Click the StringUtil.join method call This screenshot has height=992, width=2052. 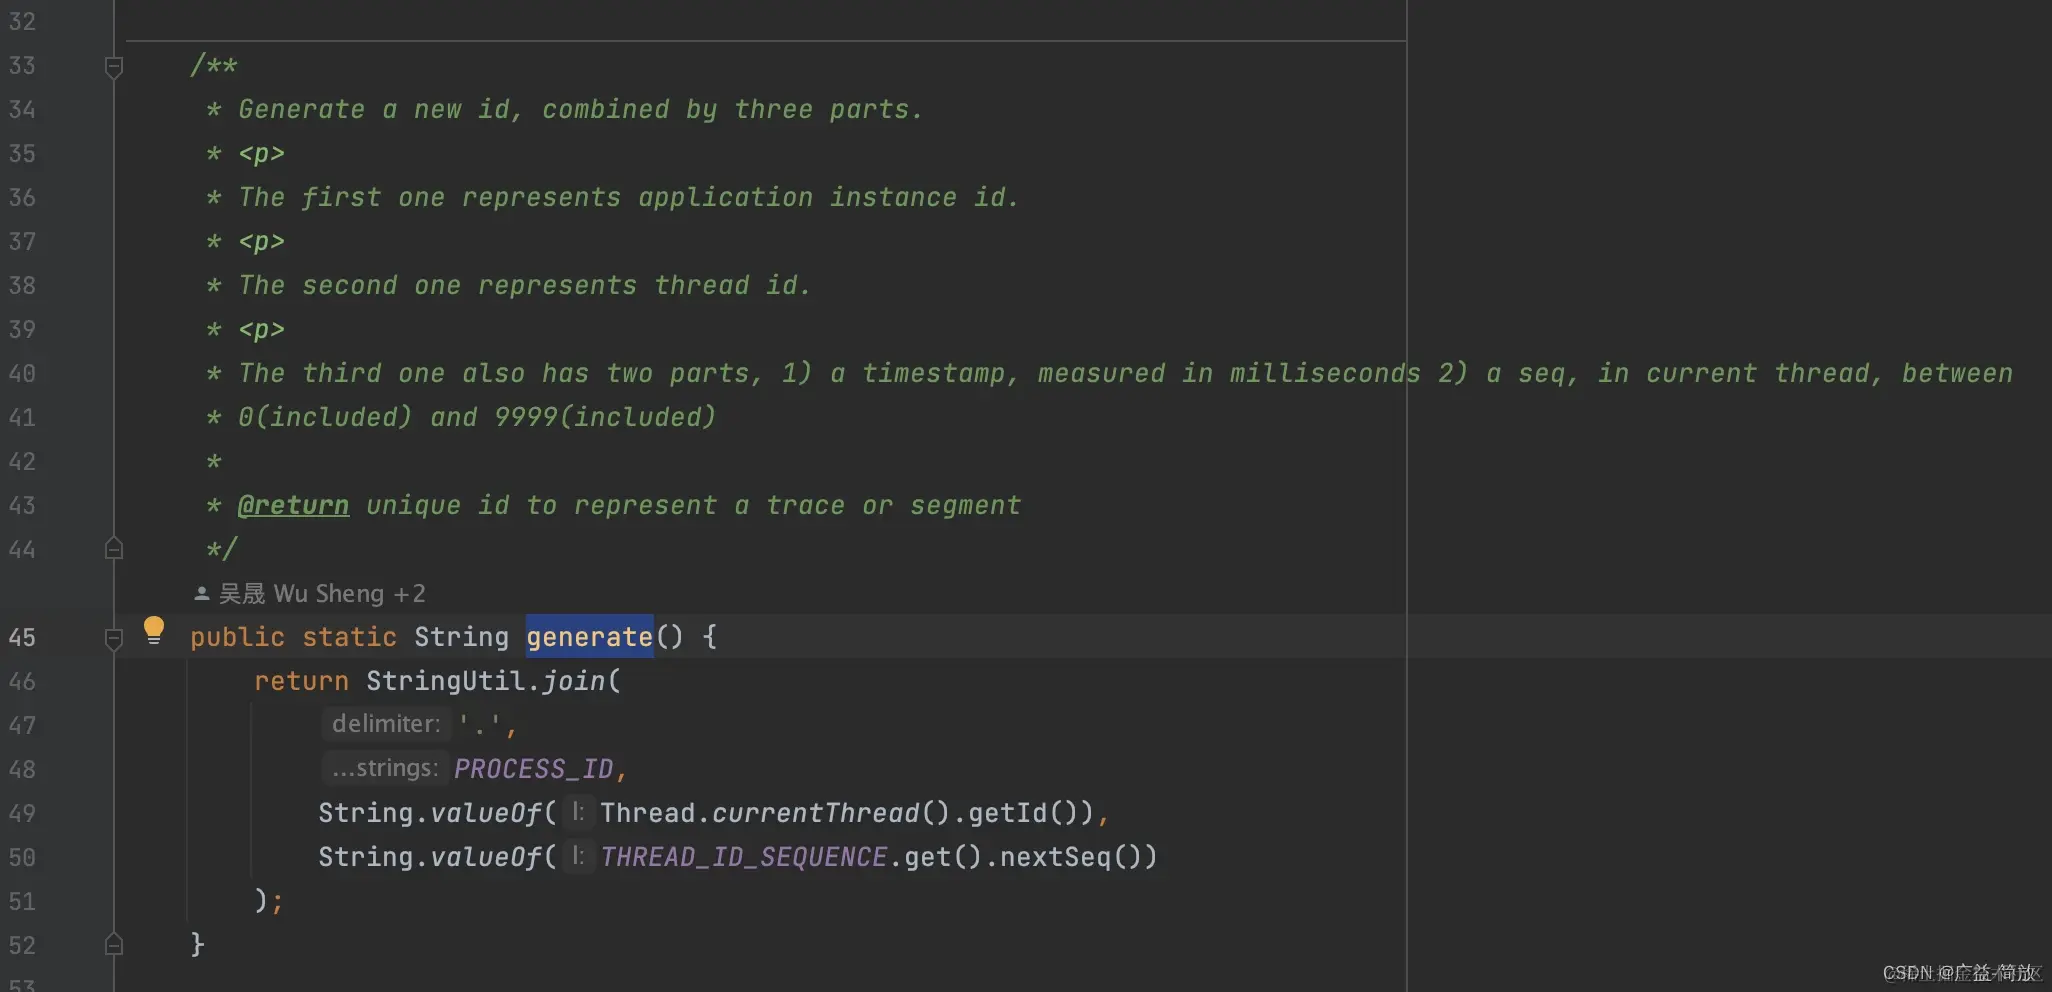point(493,681)
